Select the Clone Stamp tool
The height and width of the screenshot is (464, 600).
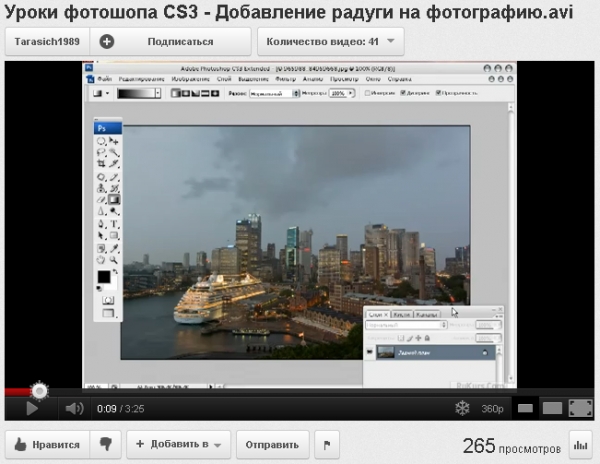pyautogui.click(x=101, y=188)
